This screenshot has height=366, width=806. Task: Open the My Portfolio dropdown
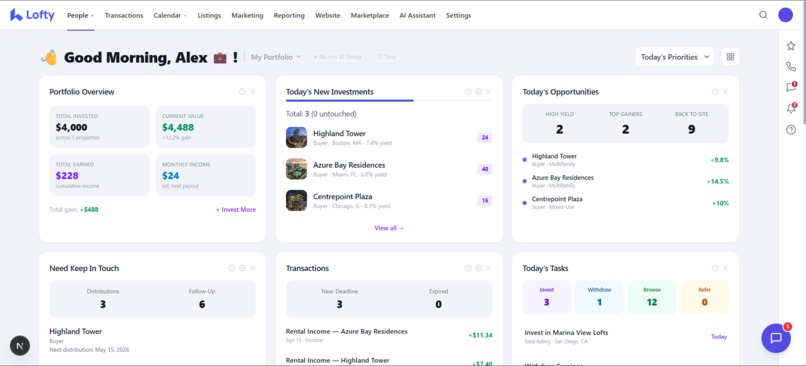(276, 57)
